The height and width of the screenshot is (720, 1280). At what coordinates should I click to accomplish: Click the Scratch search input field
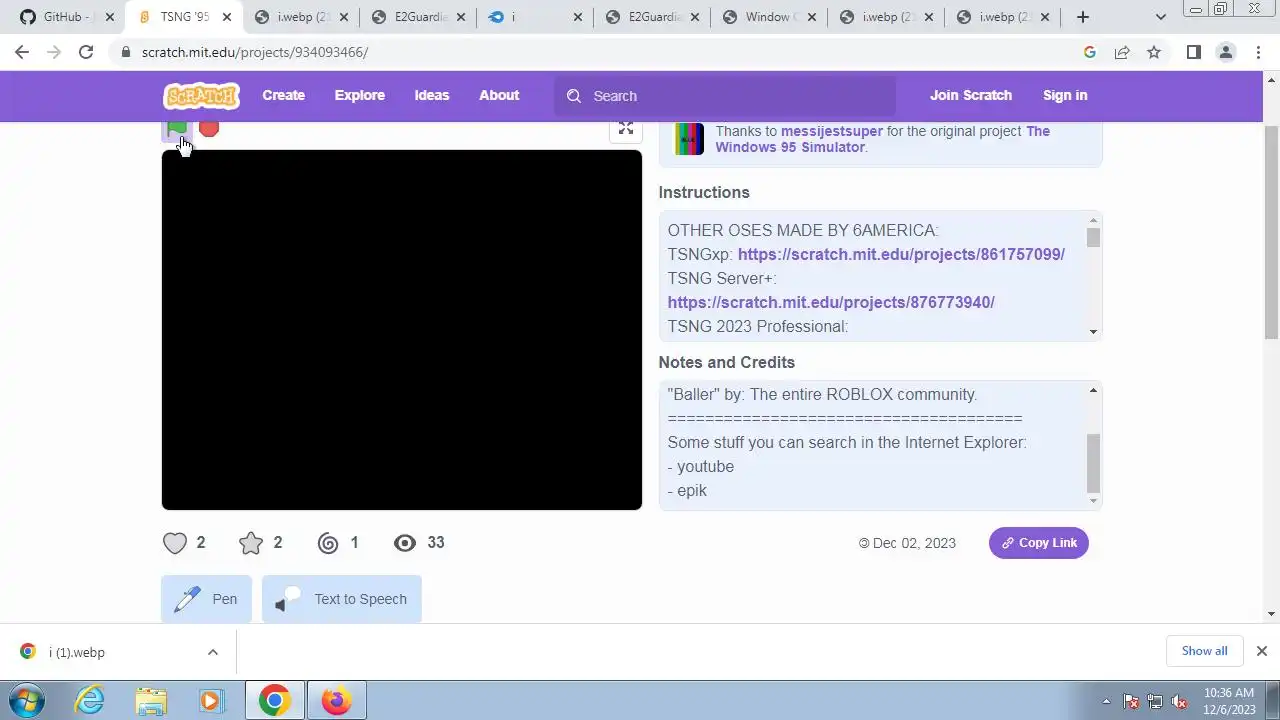(x=725, y=96)
